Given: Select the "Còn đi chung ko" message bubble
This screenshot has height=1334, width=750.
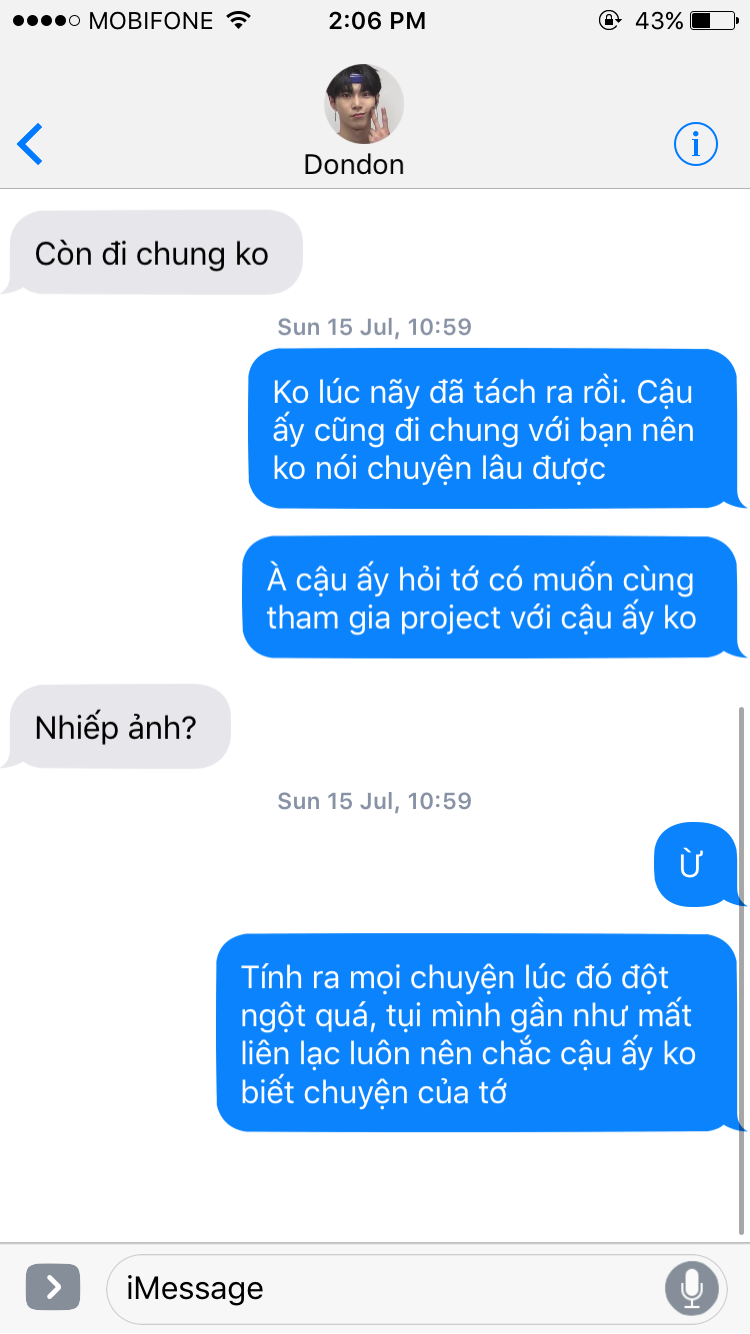Looking at the screenshot, I should pos(153,253).
